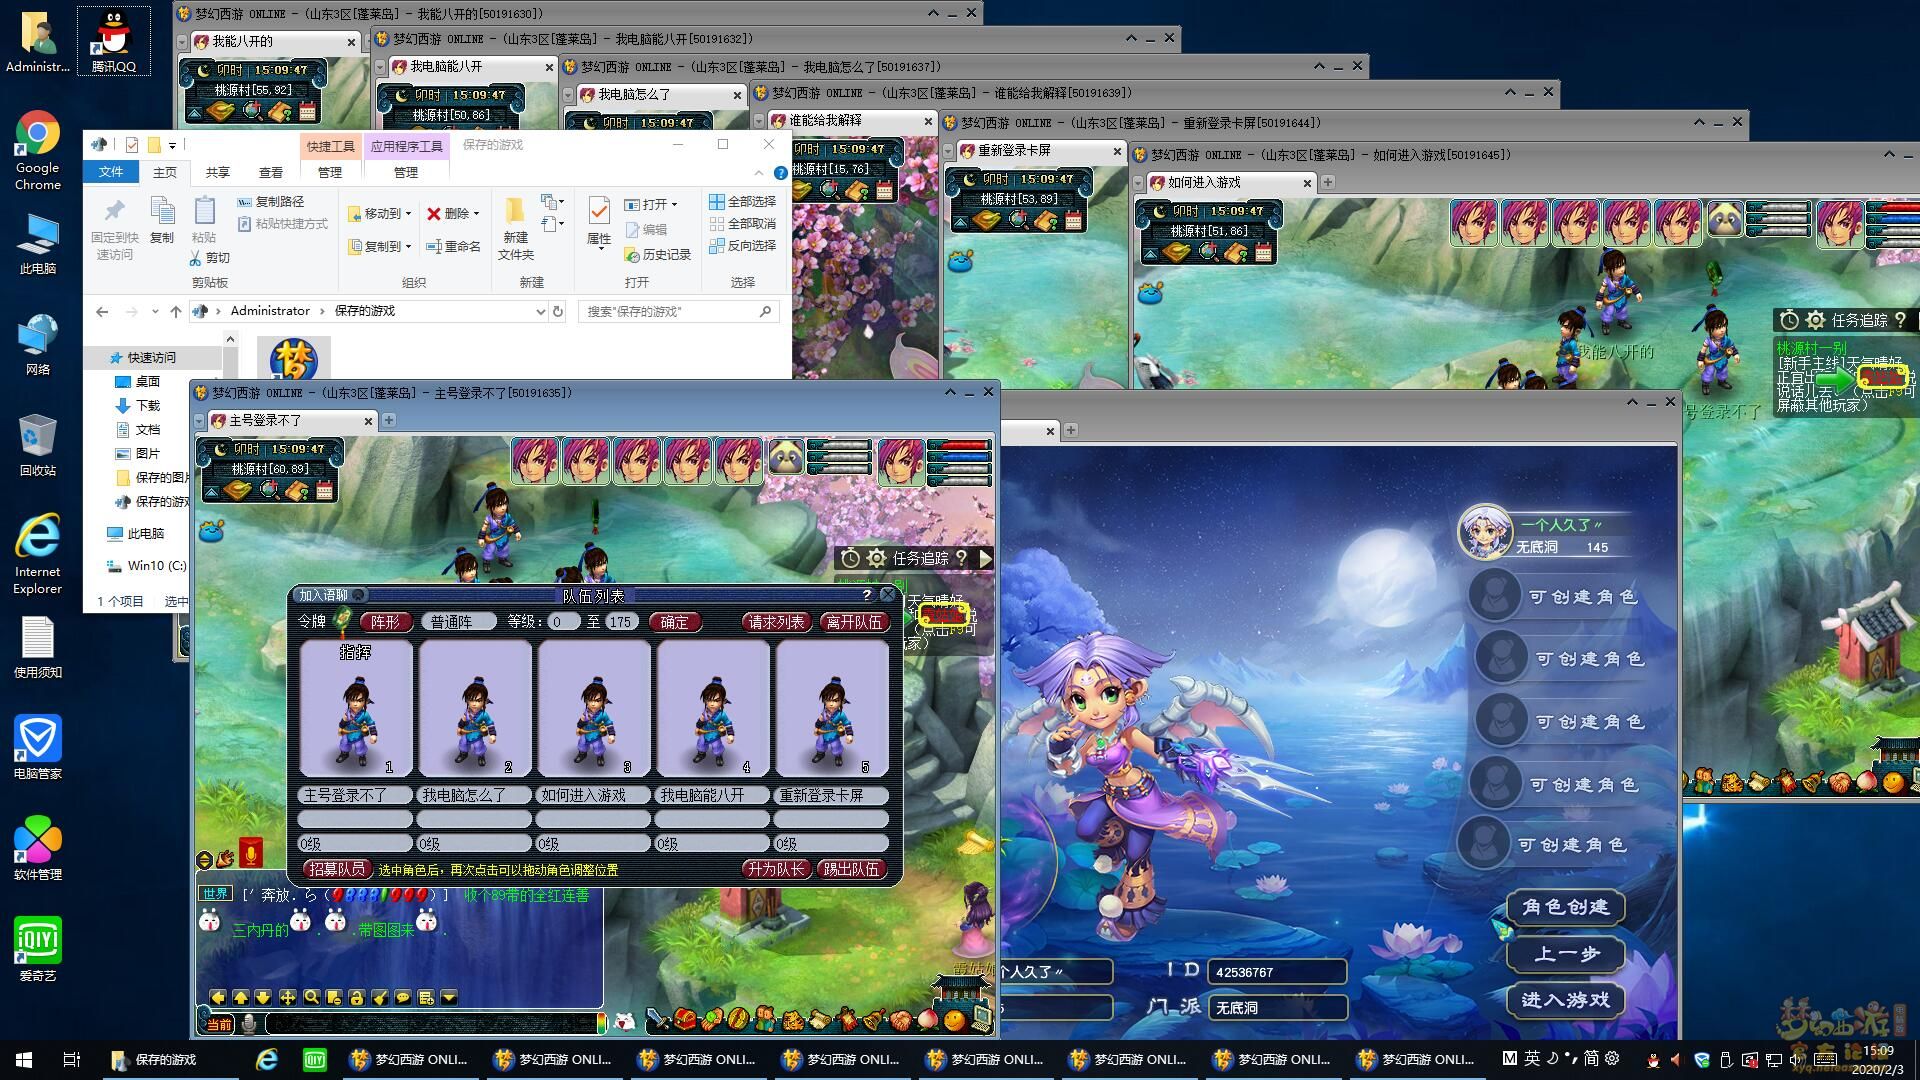Image resolution: width=1920 pixels, height=1080 pixels.
Task: Click the 当前 chat channel selector
Action: [x=218, y=1024]
